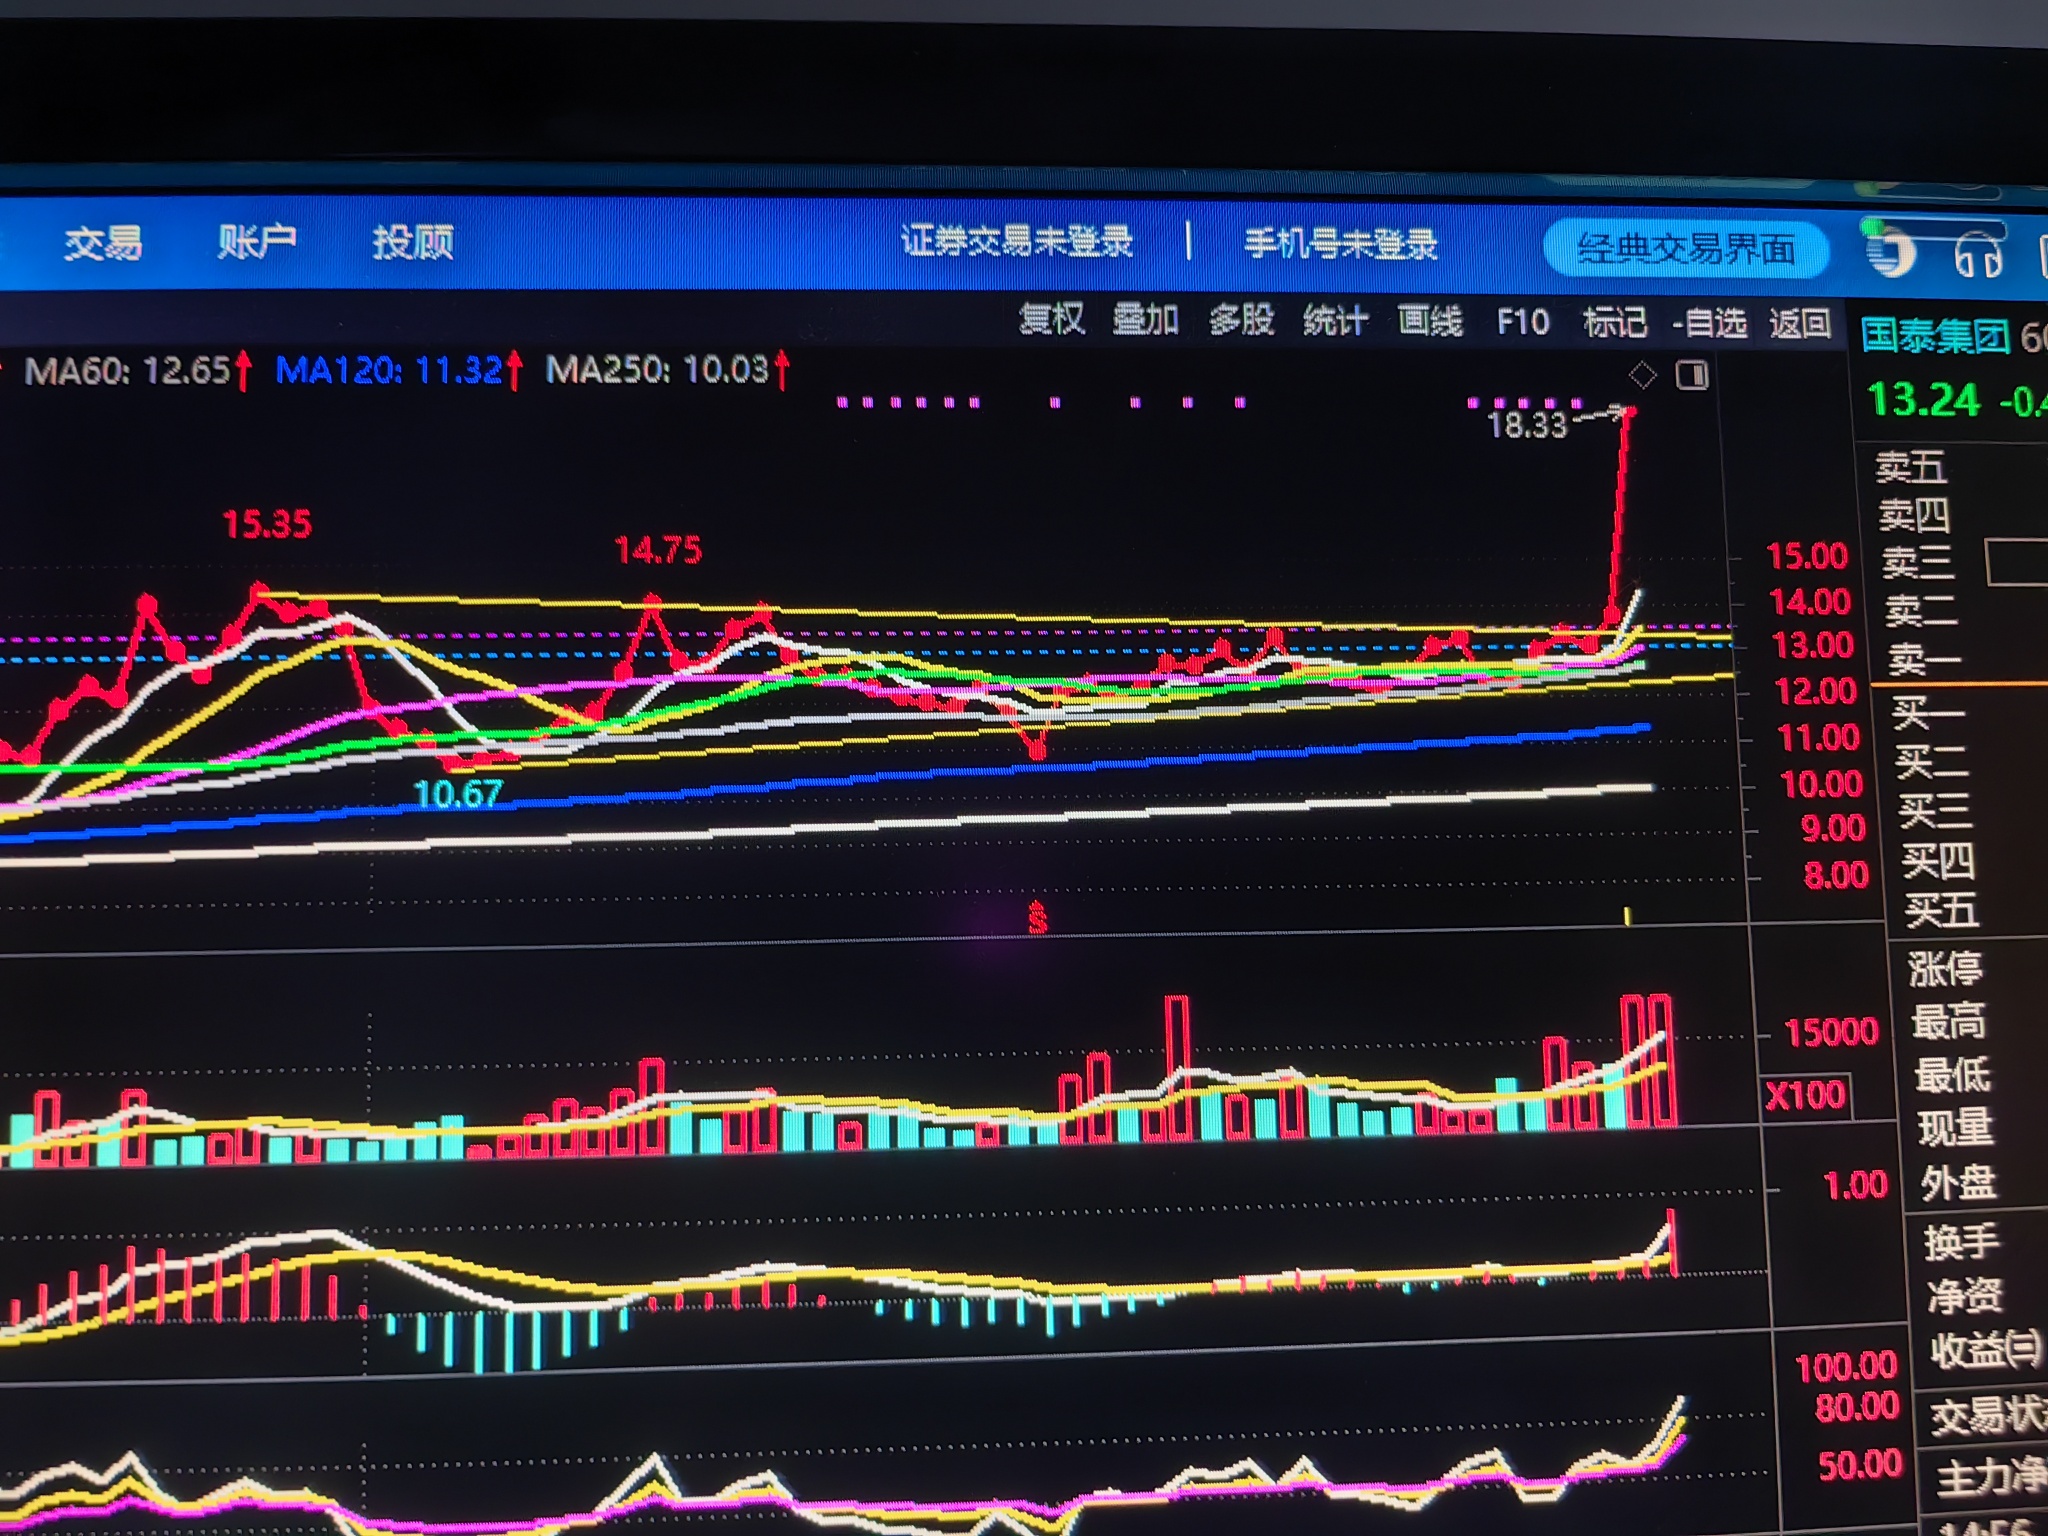Open the 画线 drawing tools

[x=1430, y=322]
